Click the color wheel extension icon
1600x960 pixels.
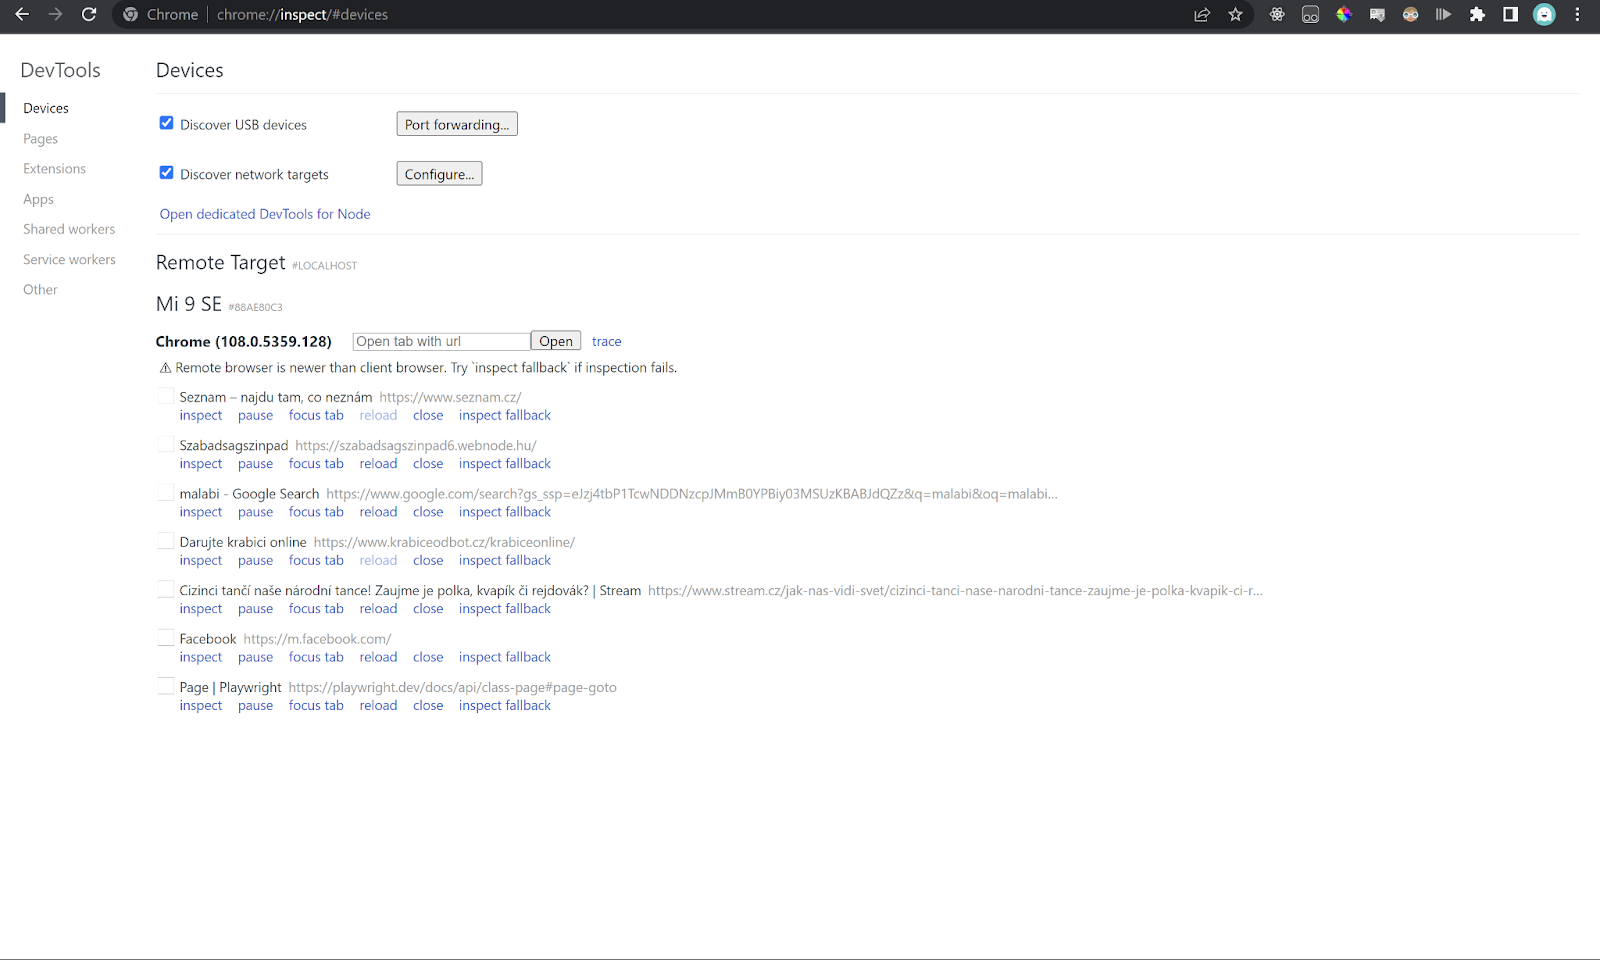(x=1344, y=14)
